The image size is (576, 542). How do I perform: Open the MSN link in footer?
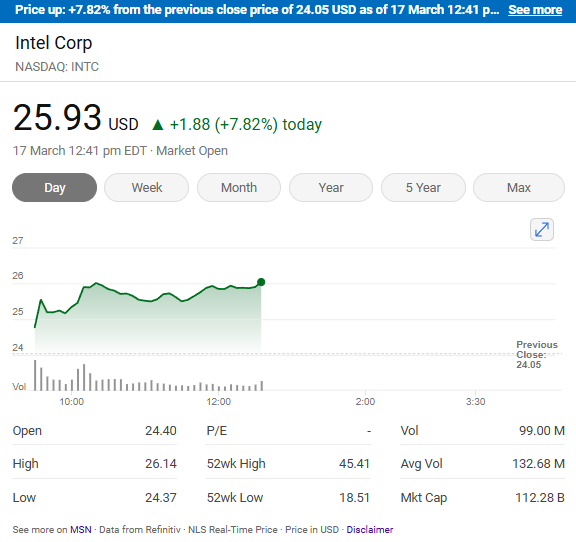[x=81, y=530]
